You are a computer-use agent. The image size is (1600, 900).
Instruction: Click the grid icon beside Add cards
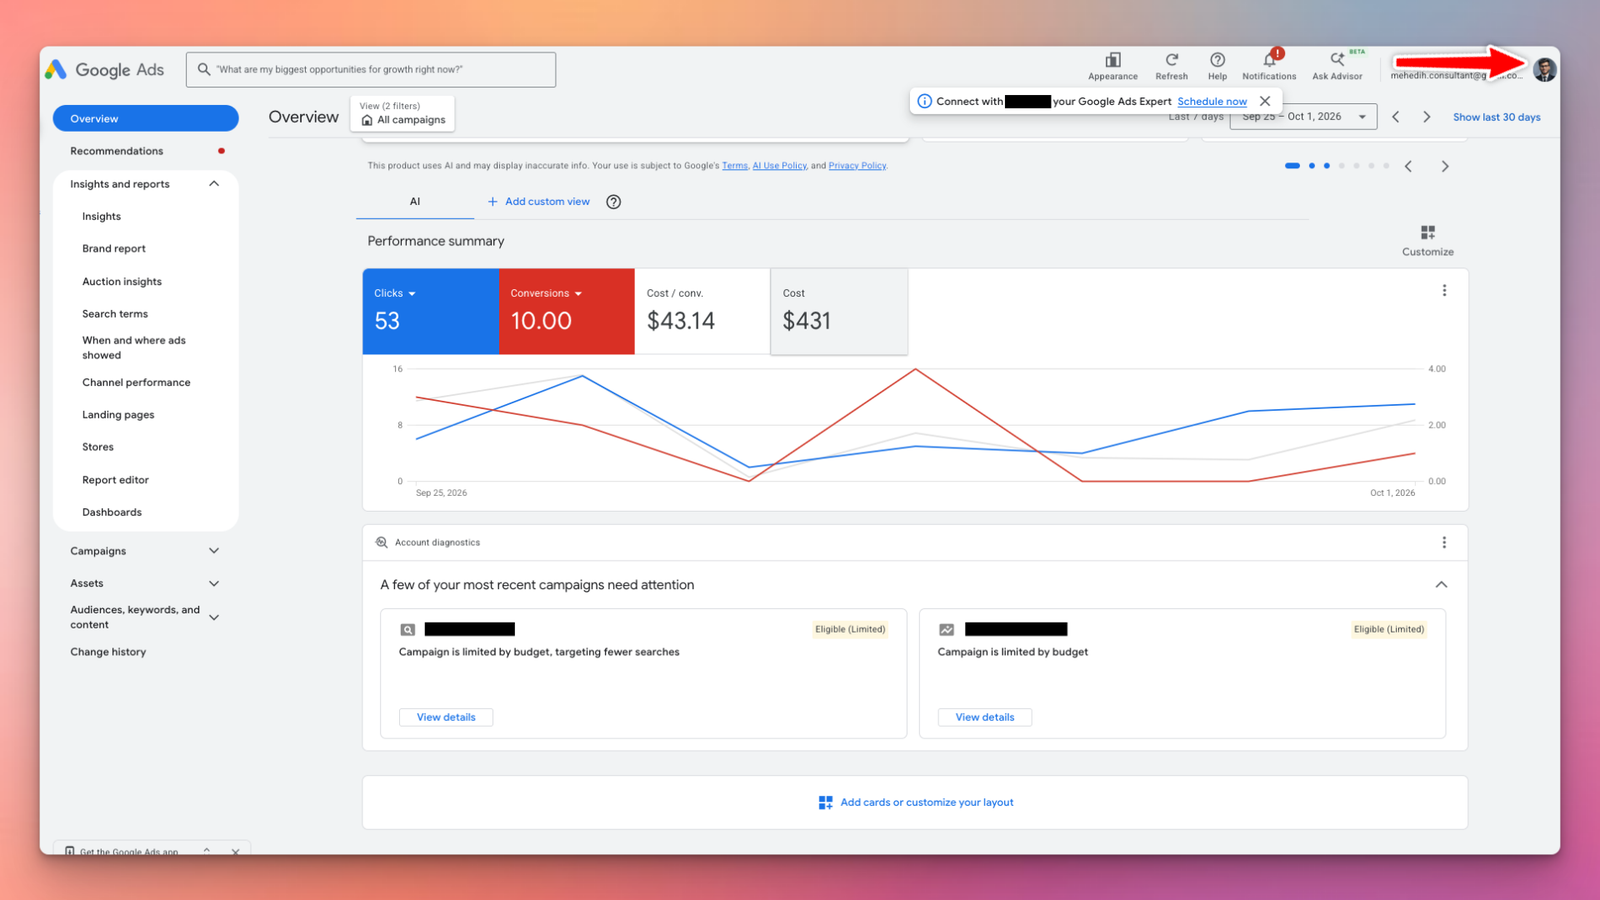click(x=825, y=803)
